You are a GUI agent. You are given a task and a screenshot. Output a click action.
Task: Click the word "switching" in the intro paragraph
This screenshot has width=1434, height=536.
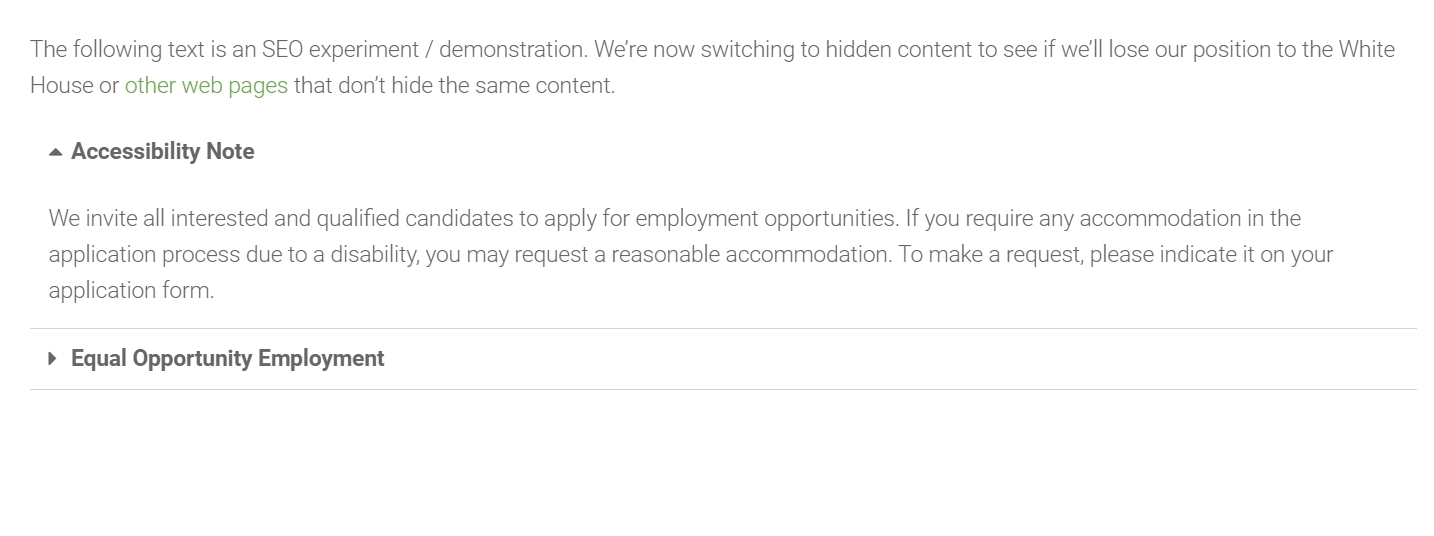[x=745, y=49]
